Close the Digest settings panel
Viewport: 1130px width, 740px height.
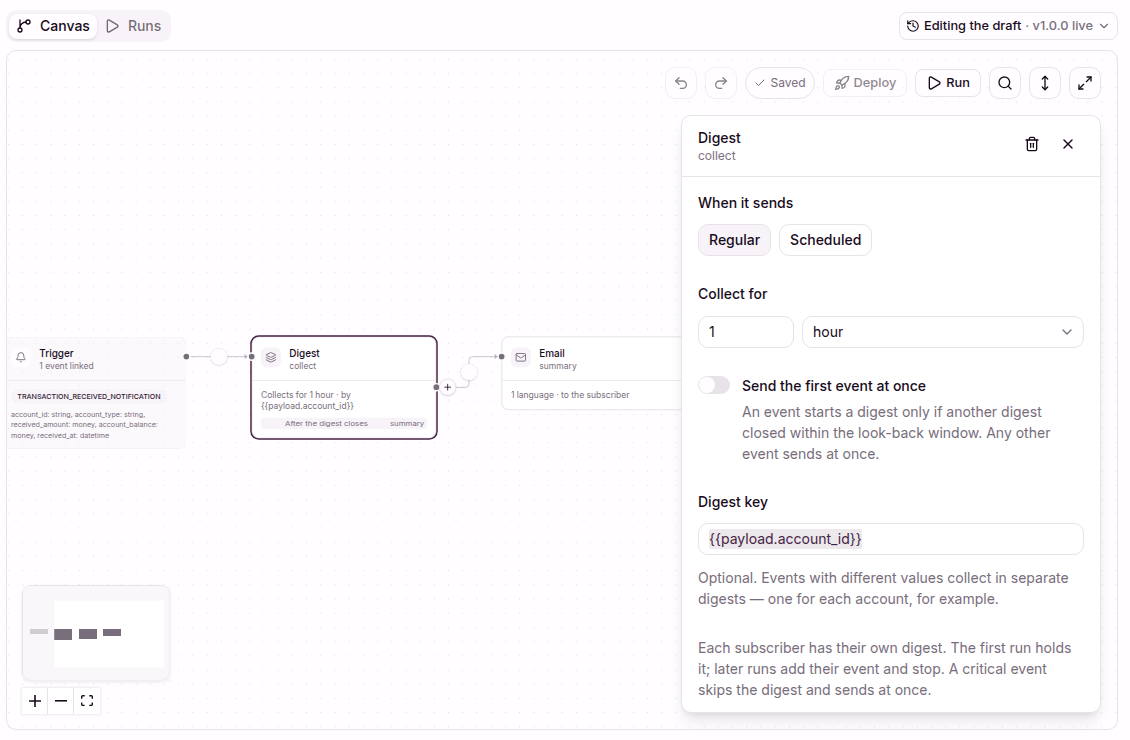click(1068, 144)
